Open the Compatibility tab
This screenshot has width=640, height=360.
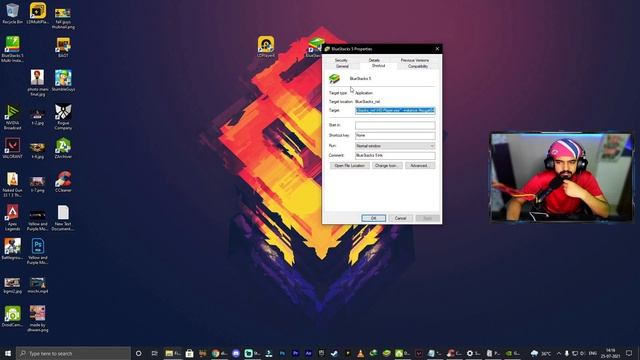[x=418, y=66]
